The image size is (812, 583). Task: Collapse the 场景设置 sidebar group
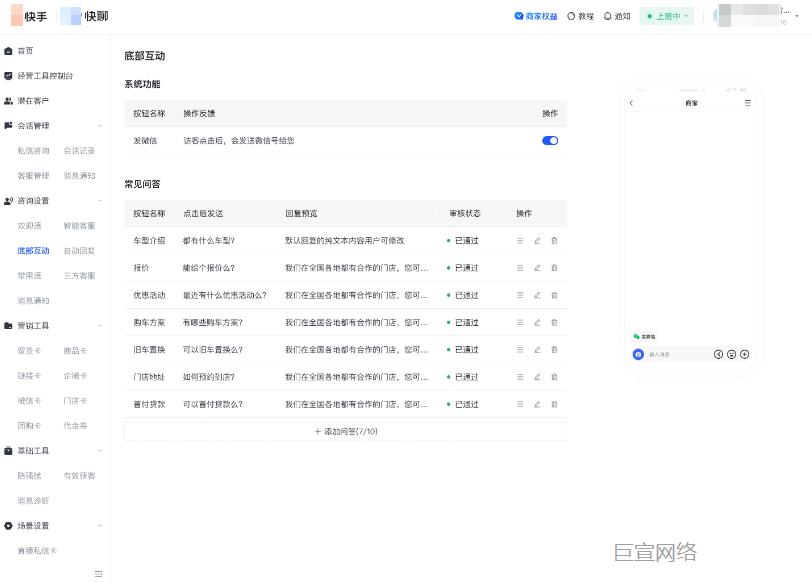(100, 526)
